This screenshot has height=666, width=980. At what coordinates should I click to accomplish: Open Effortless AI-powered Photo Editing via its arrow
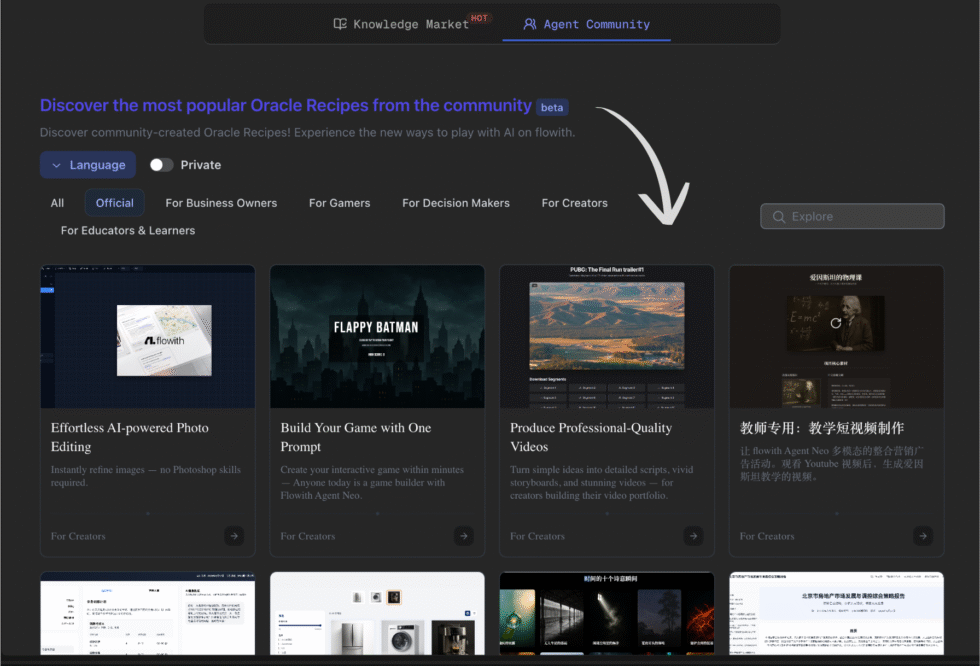(233, 536)
